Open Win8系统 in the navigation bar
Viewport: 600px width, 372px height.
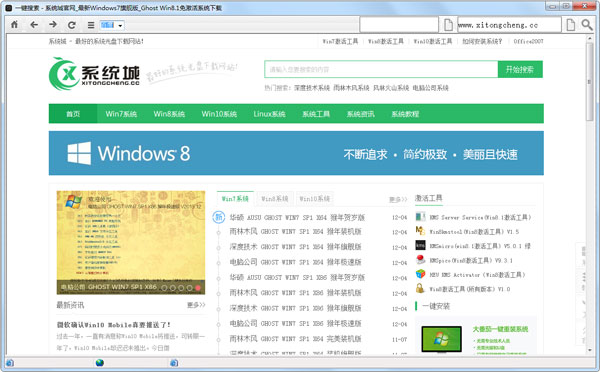coord(169,114)
